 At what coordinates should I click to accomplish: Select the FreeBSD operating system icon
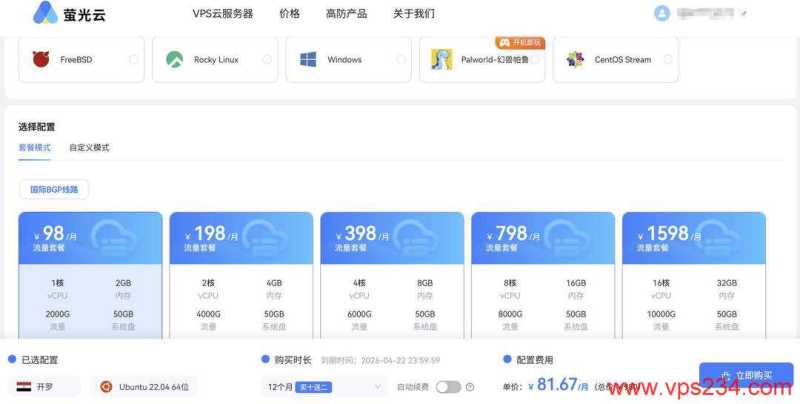point(41,60)
